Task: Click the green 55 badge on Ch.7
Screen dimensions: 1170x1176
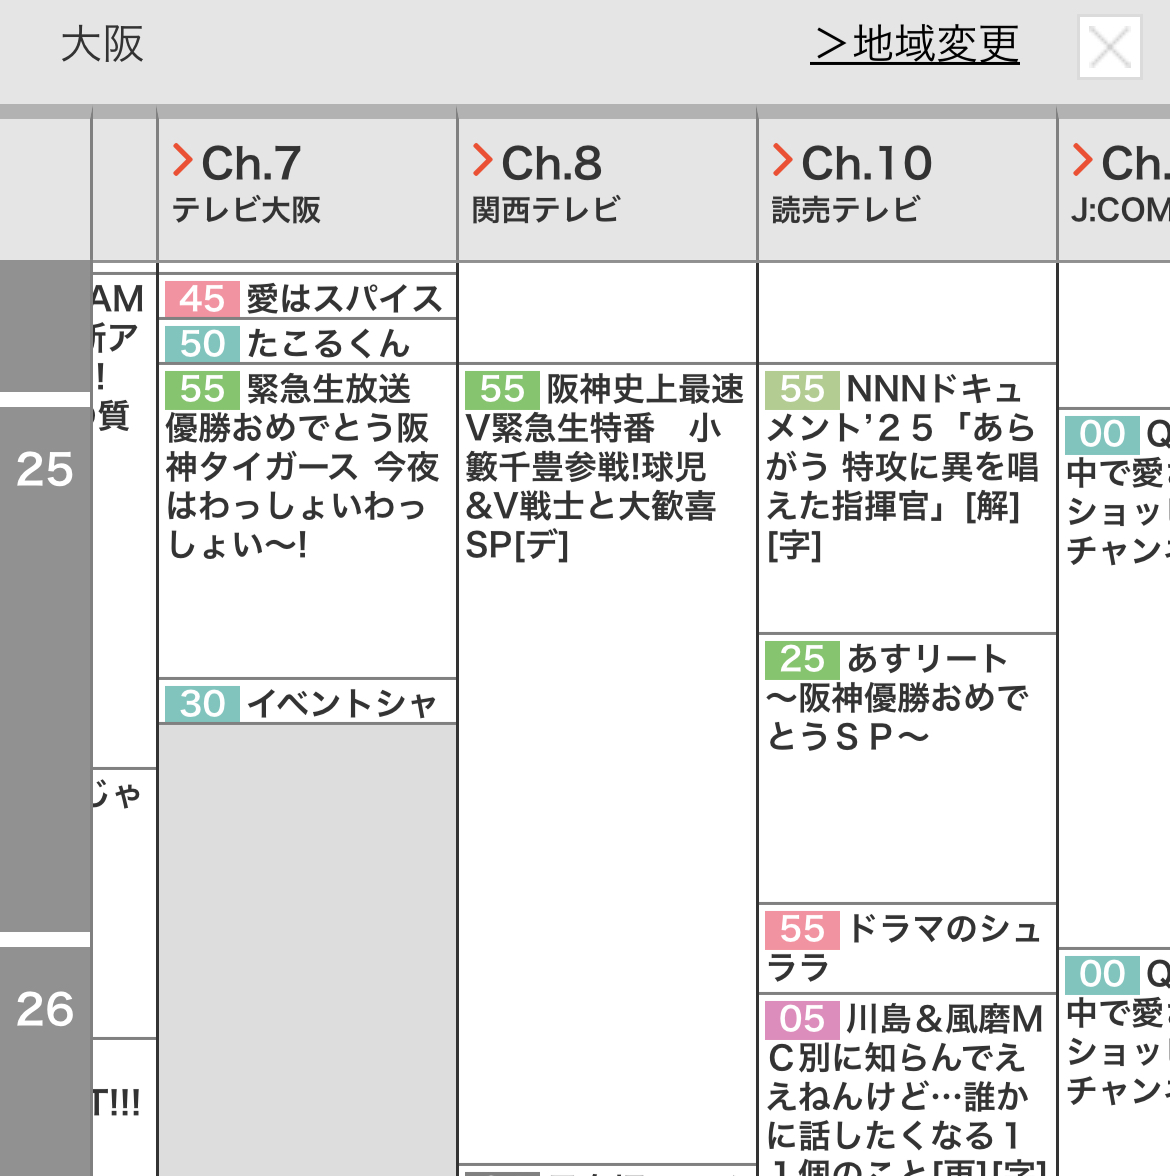Action: click(202, 389)
